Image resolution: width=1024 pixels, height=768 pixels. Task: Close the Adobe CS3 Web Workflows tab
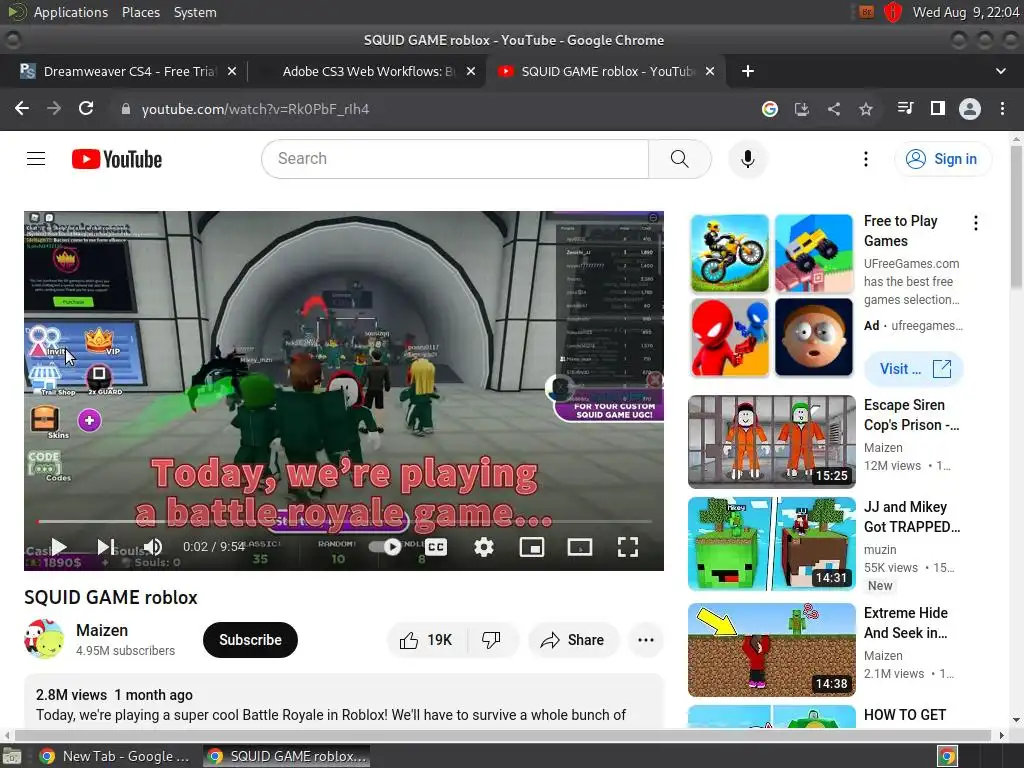coord(471,71)
